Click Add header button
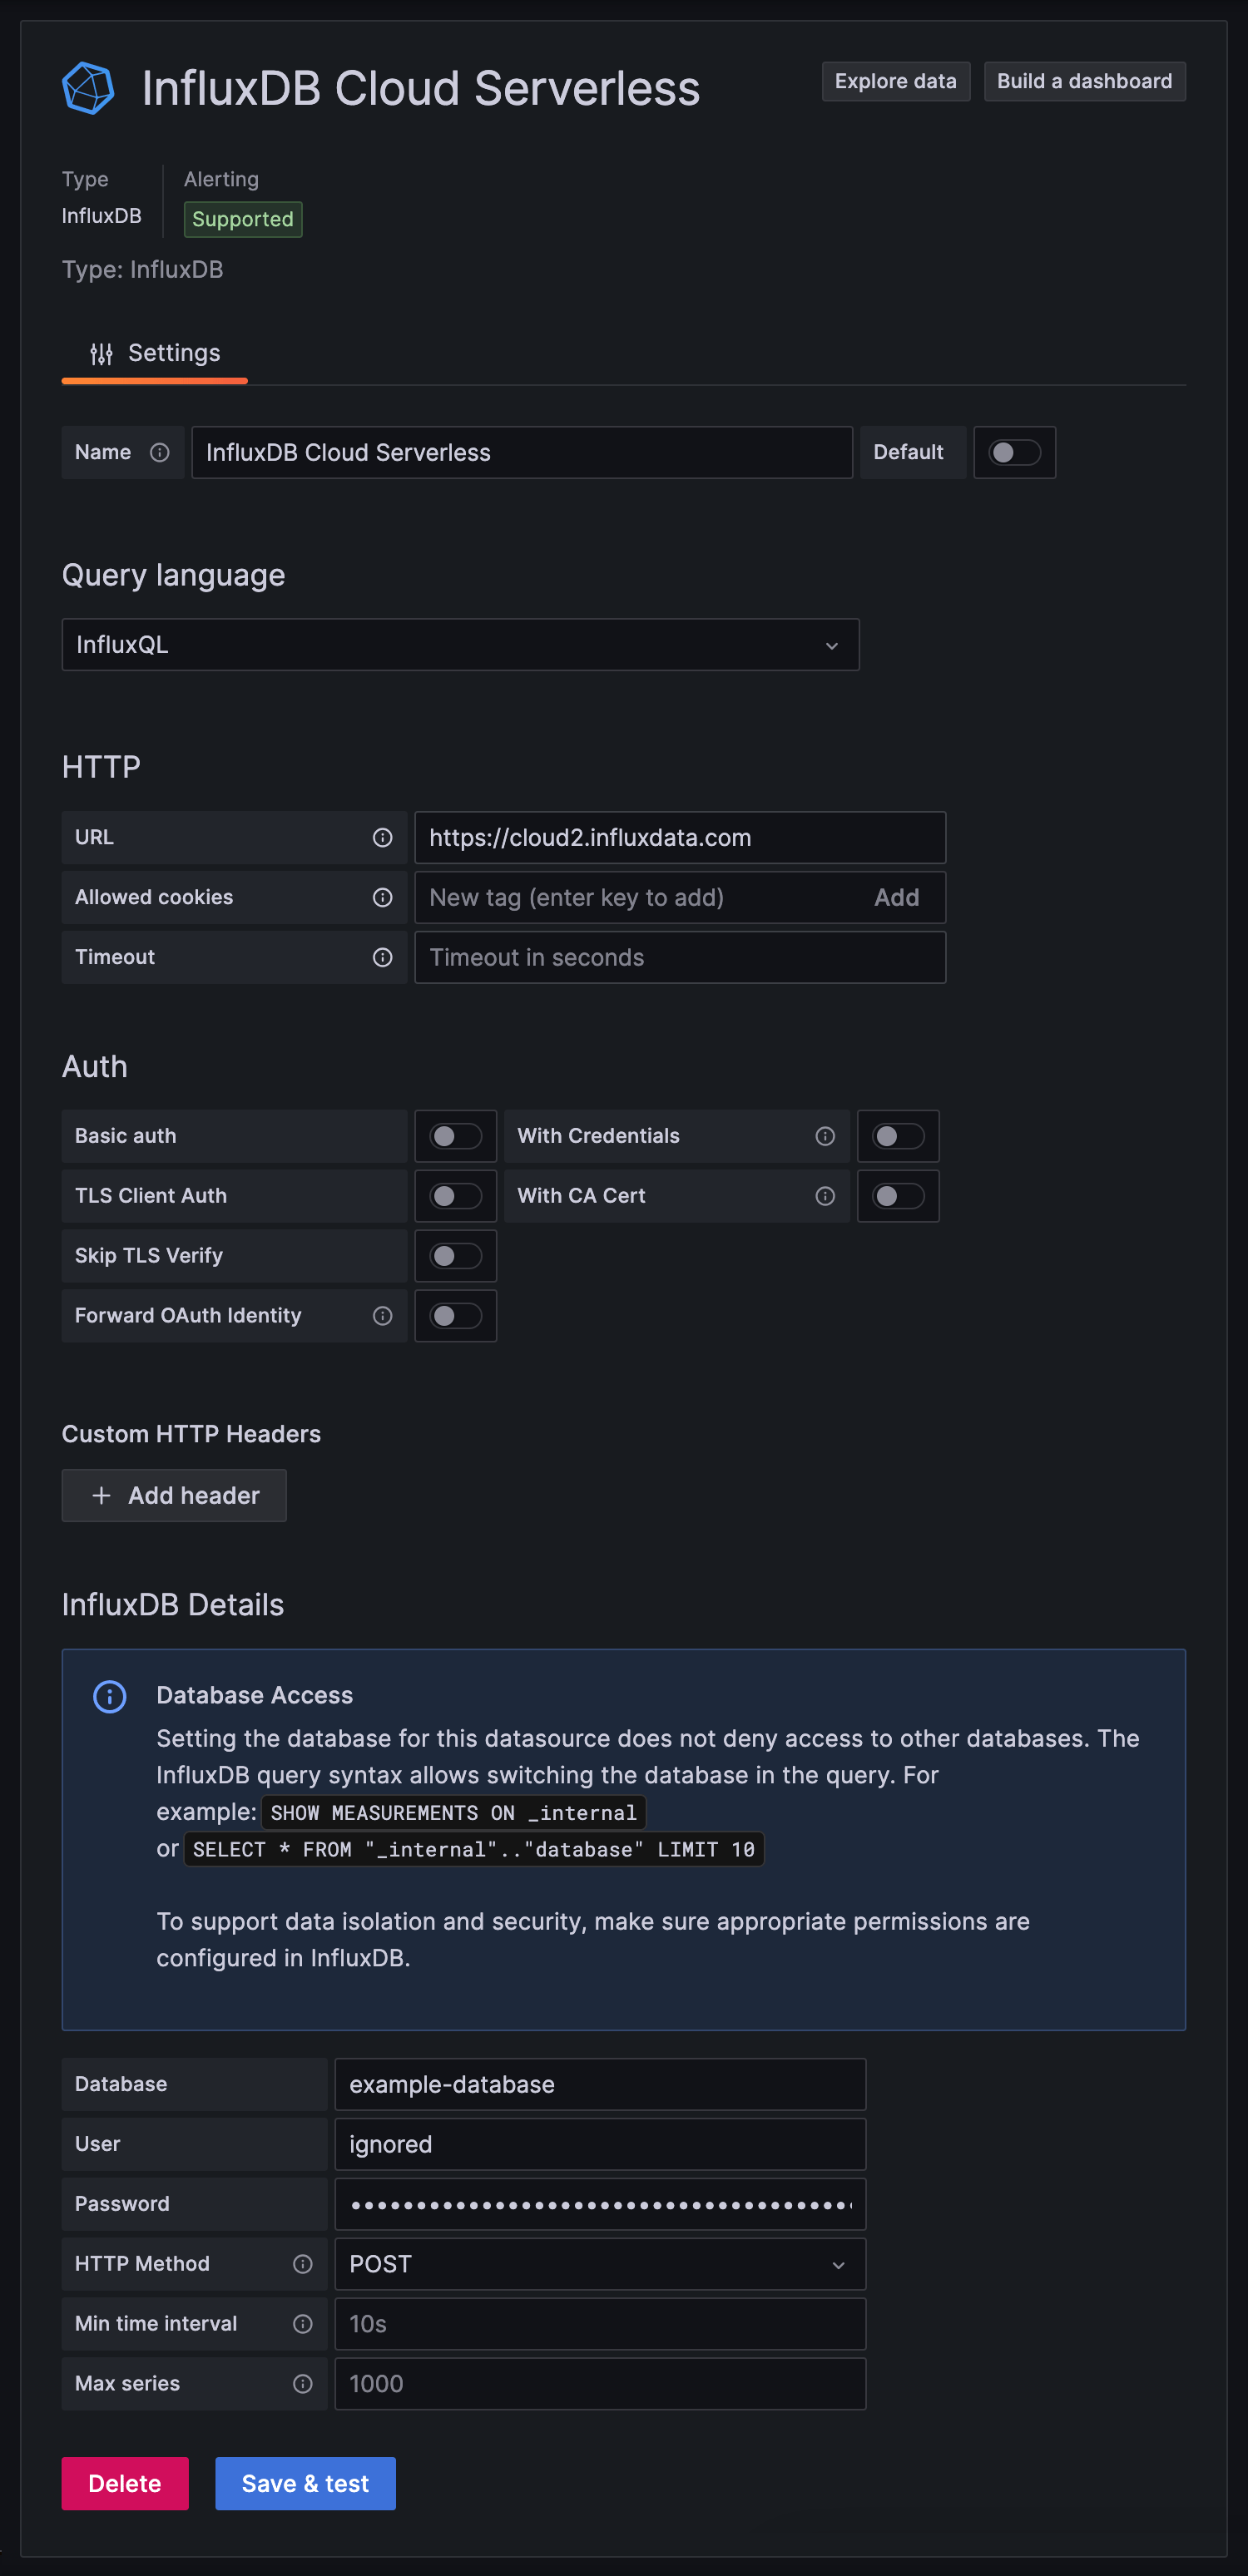 (174, 1495)
